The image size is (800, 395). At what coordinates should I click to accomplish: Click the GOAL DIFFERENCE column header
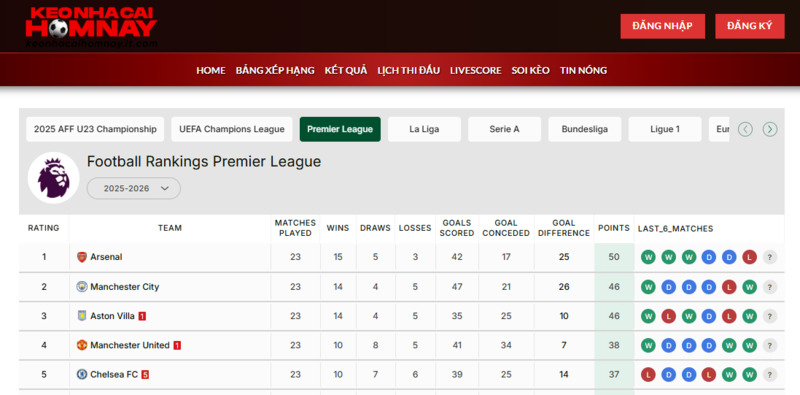click(564, 228)
